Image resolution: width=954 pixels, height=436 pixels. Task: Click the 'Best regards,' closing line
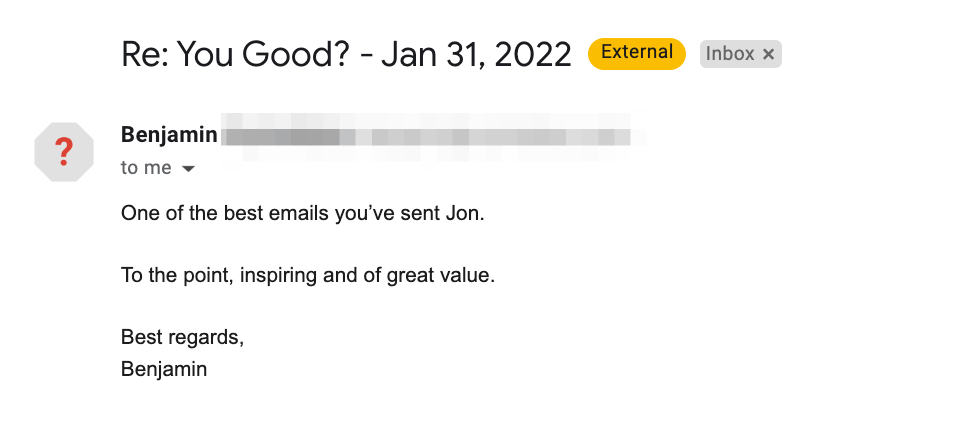[183, 337]
